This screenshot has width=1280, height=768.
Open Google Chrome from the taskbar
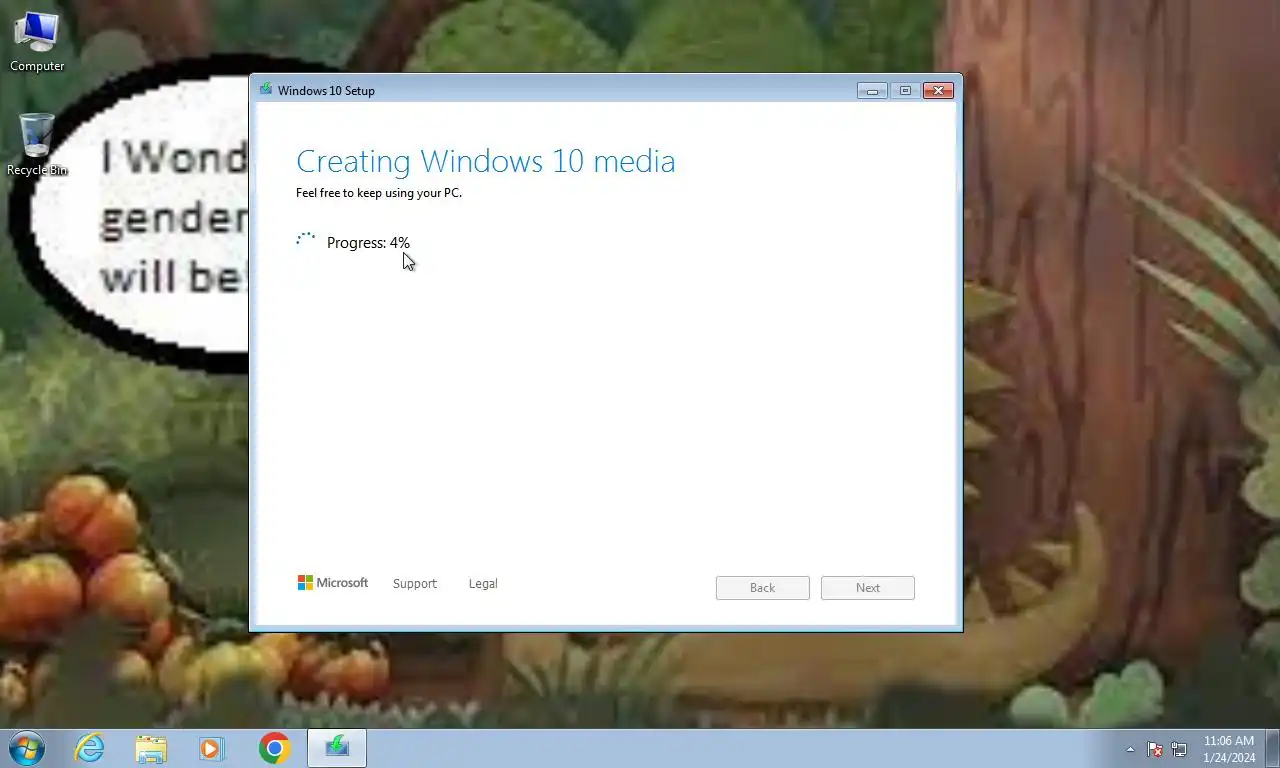[x=274, y=748]
